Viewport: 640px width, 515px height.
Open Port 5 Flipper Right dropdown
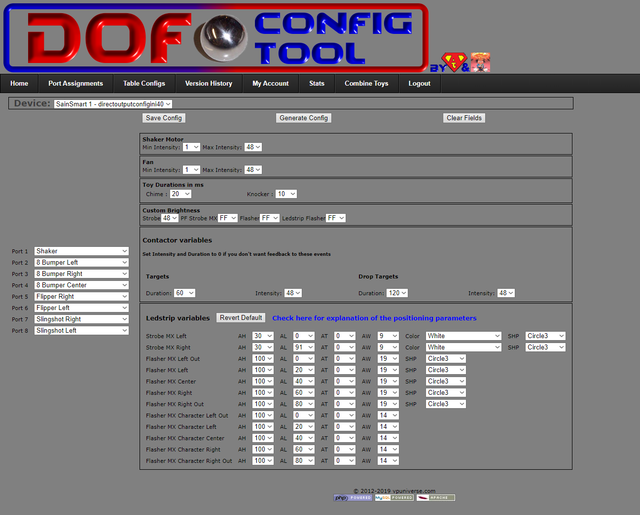pyautogui.click(x=82, y=296)
